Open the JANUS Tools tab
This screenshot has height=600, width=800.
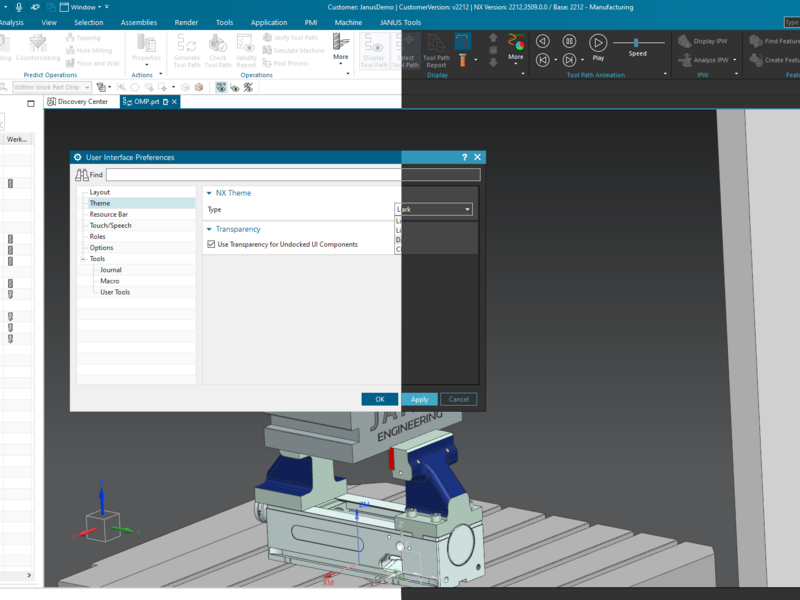pyautogui.click(x=401, y=22)
